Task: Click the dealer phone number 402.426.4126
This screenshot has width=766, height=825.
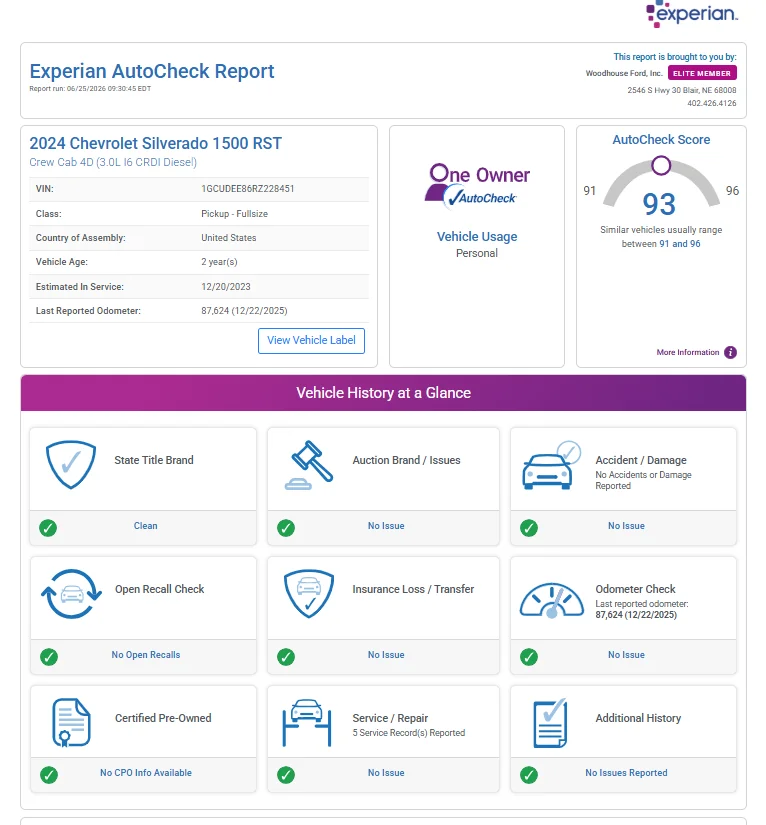Action: (x=712, y=103)
